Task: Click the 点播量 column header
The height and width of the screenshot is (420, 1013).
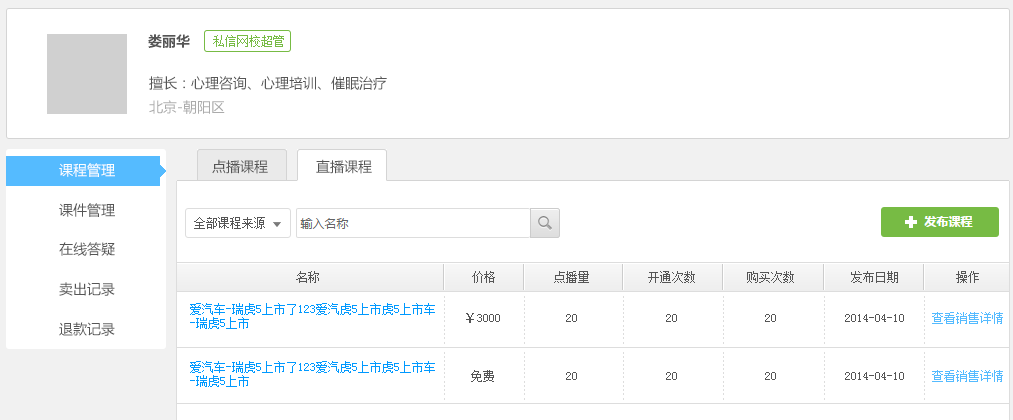Action: (x=571, y=277)
